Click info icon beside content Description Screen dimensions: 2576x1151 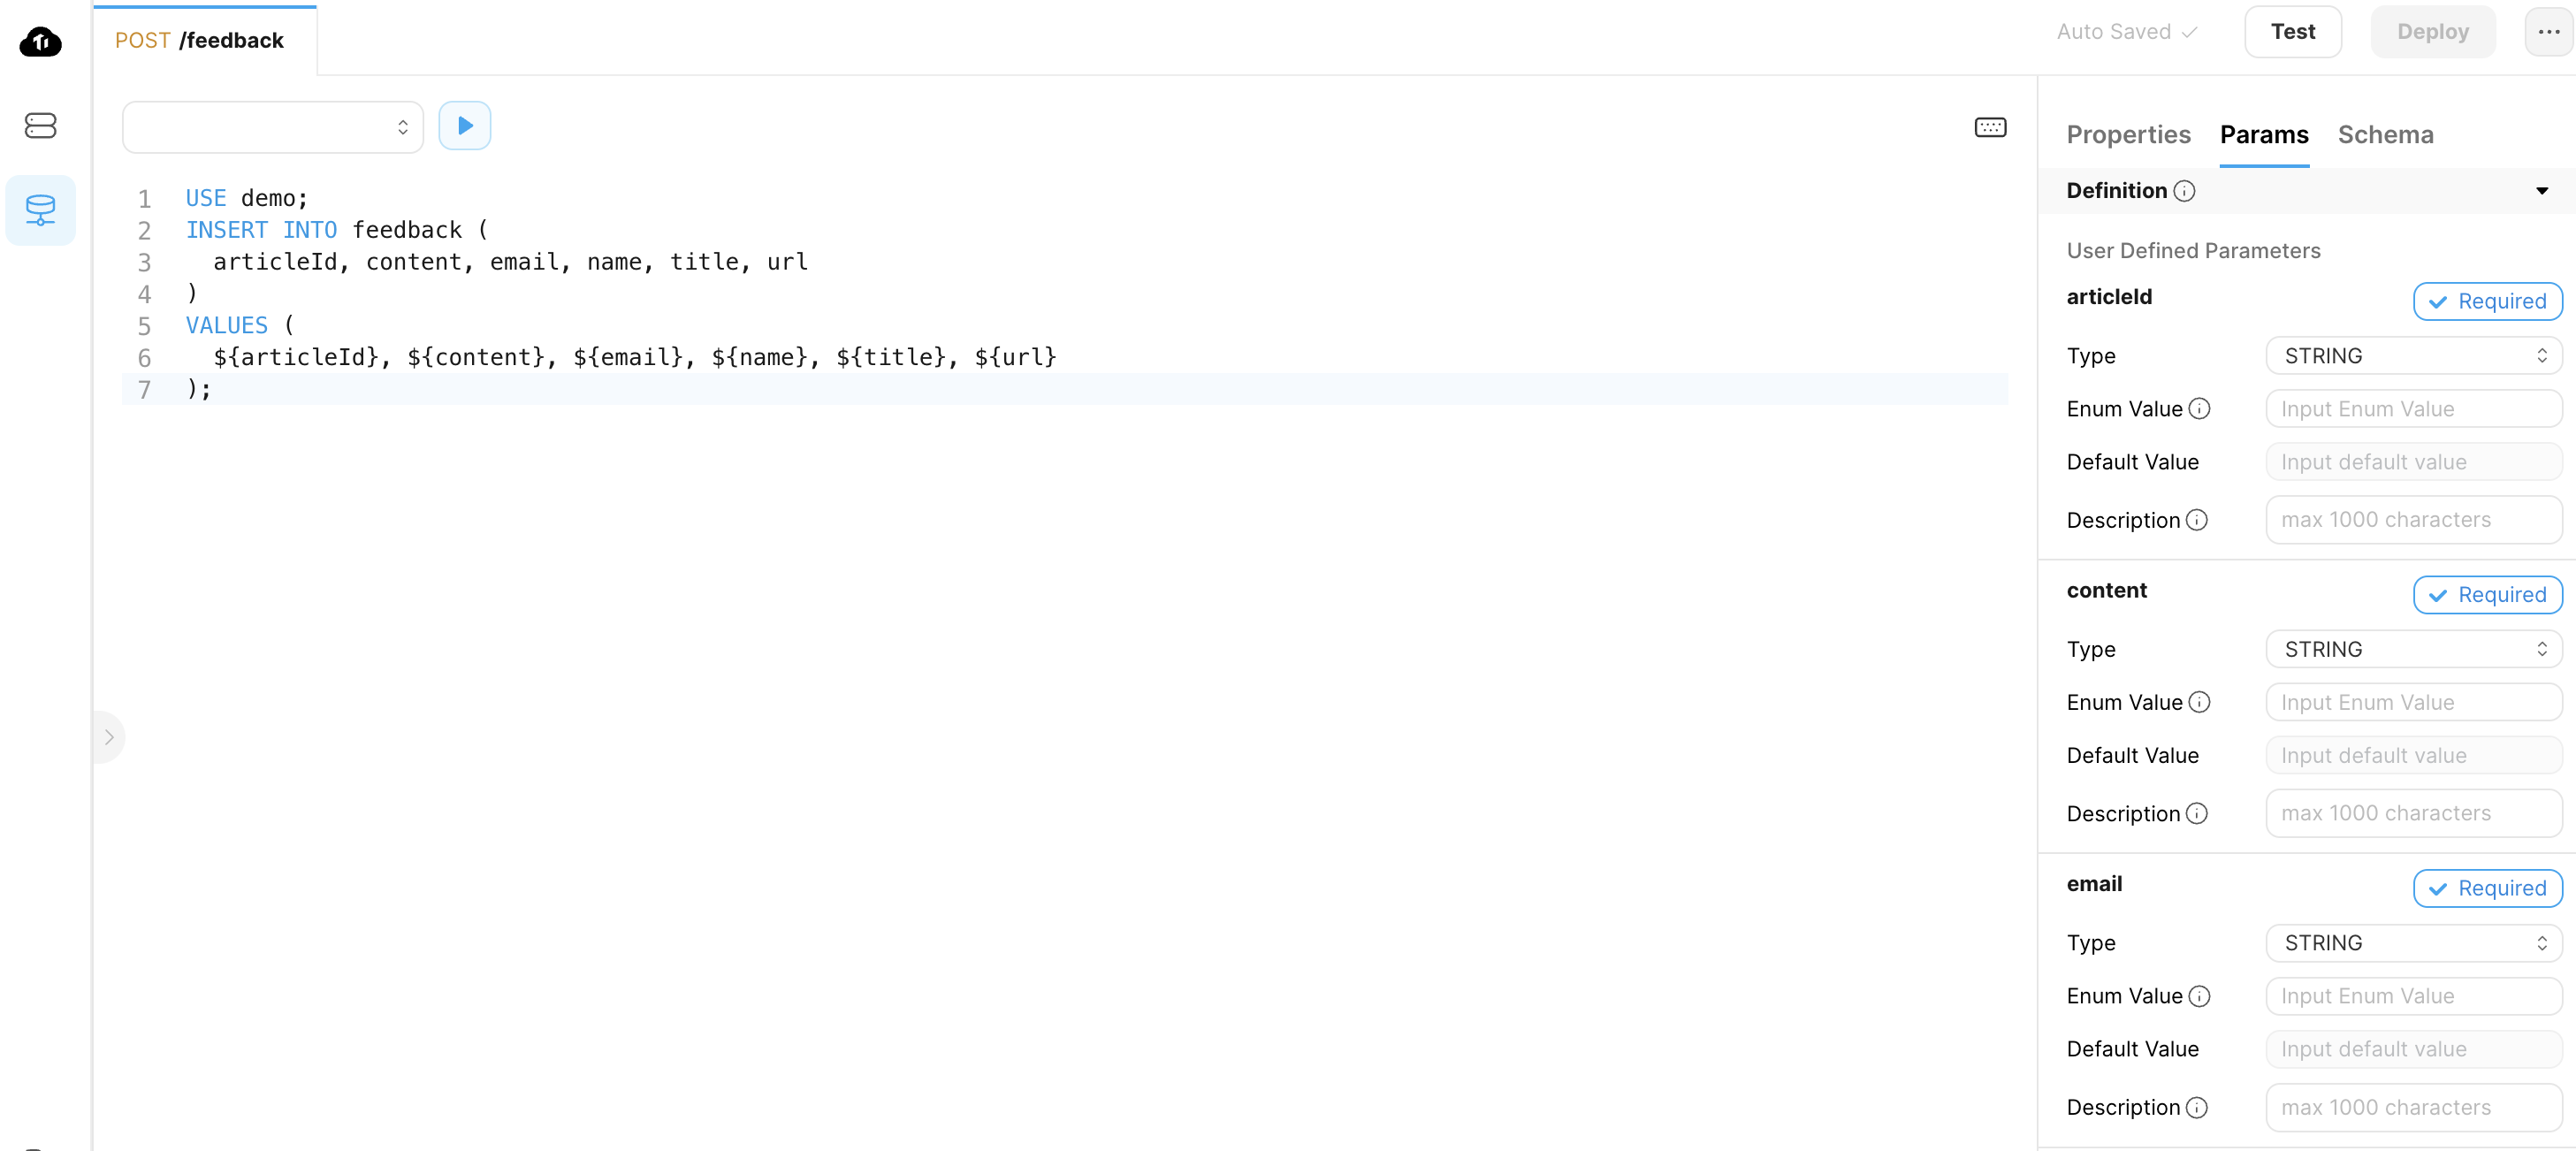[2196, 814]
